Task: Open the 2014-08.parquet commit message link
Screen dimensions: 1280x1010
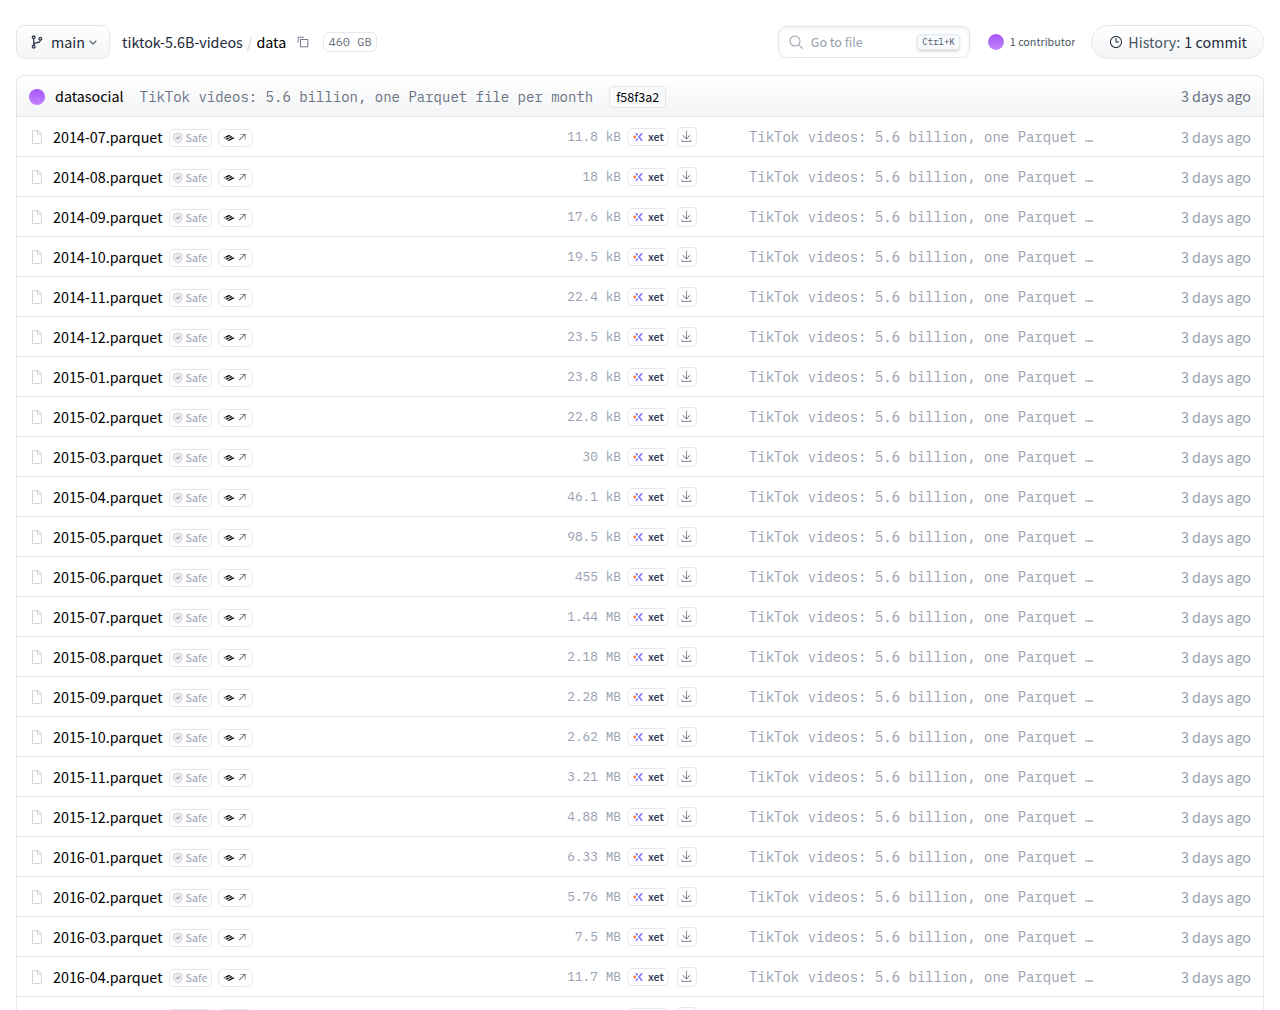Action: point(921,177)
